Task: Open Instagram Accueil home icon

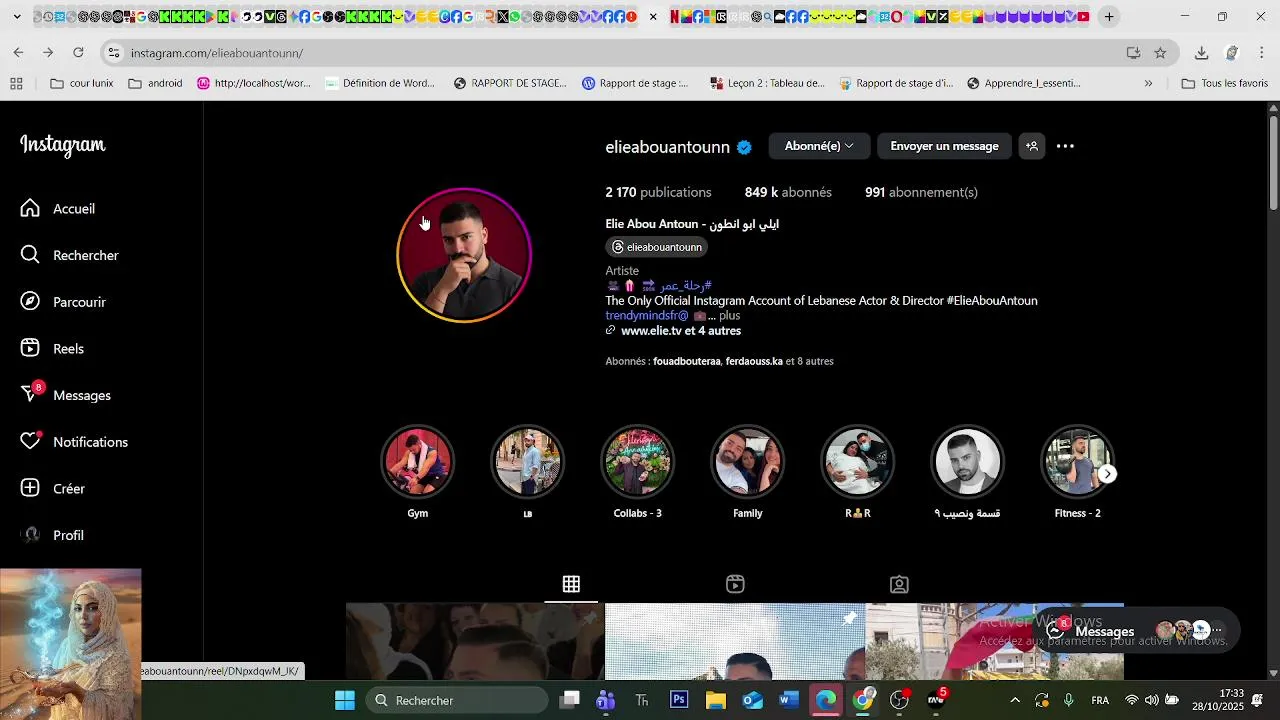Action: click(x=31, y=208)
